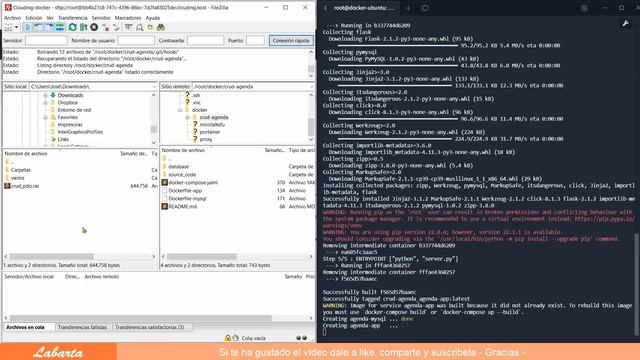
Task: Open the Transferencia menu
Action: pos(72,18)
